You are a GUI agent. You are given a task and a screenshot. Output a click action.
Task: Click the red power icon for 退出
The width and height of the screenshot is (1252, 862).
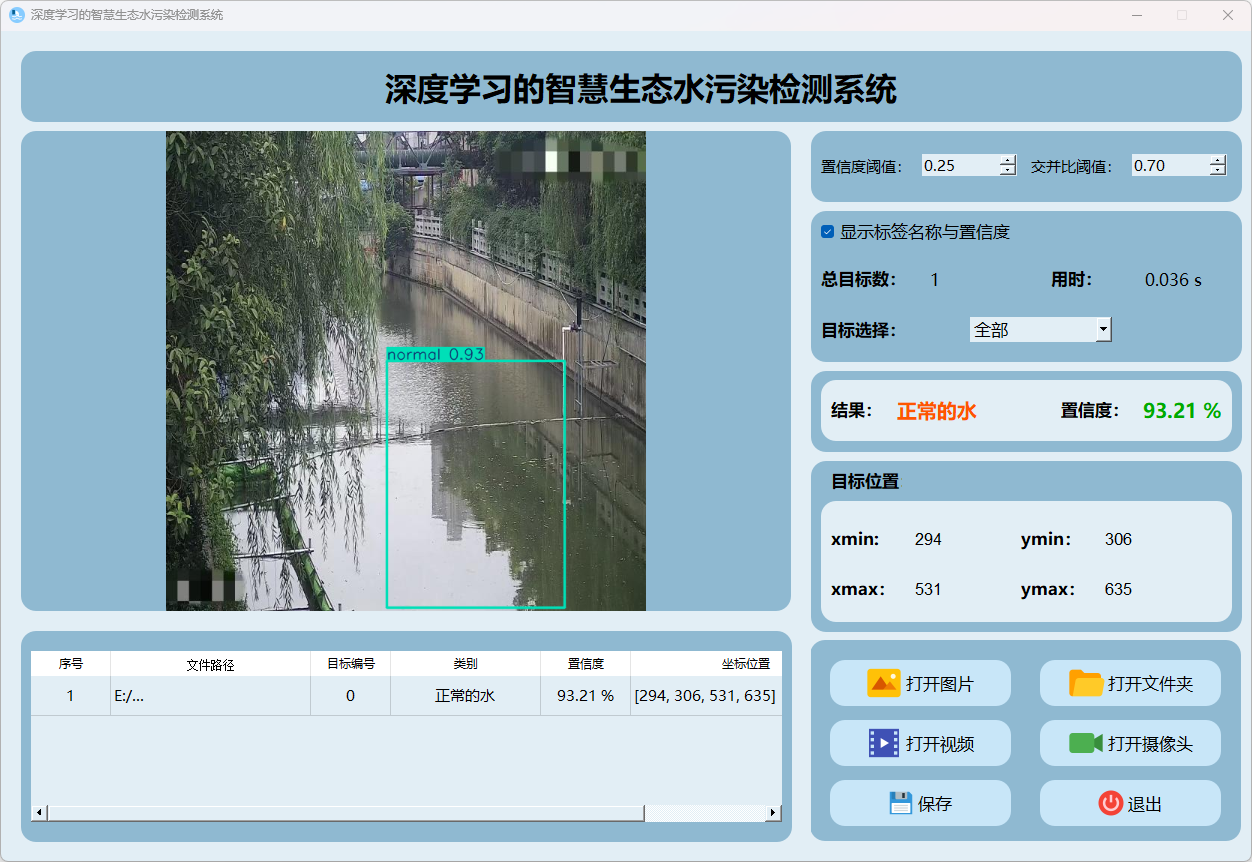point(1110,803)
